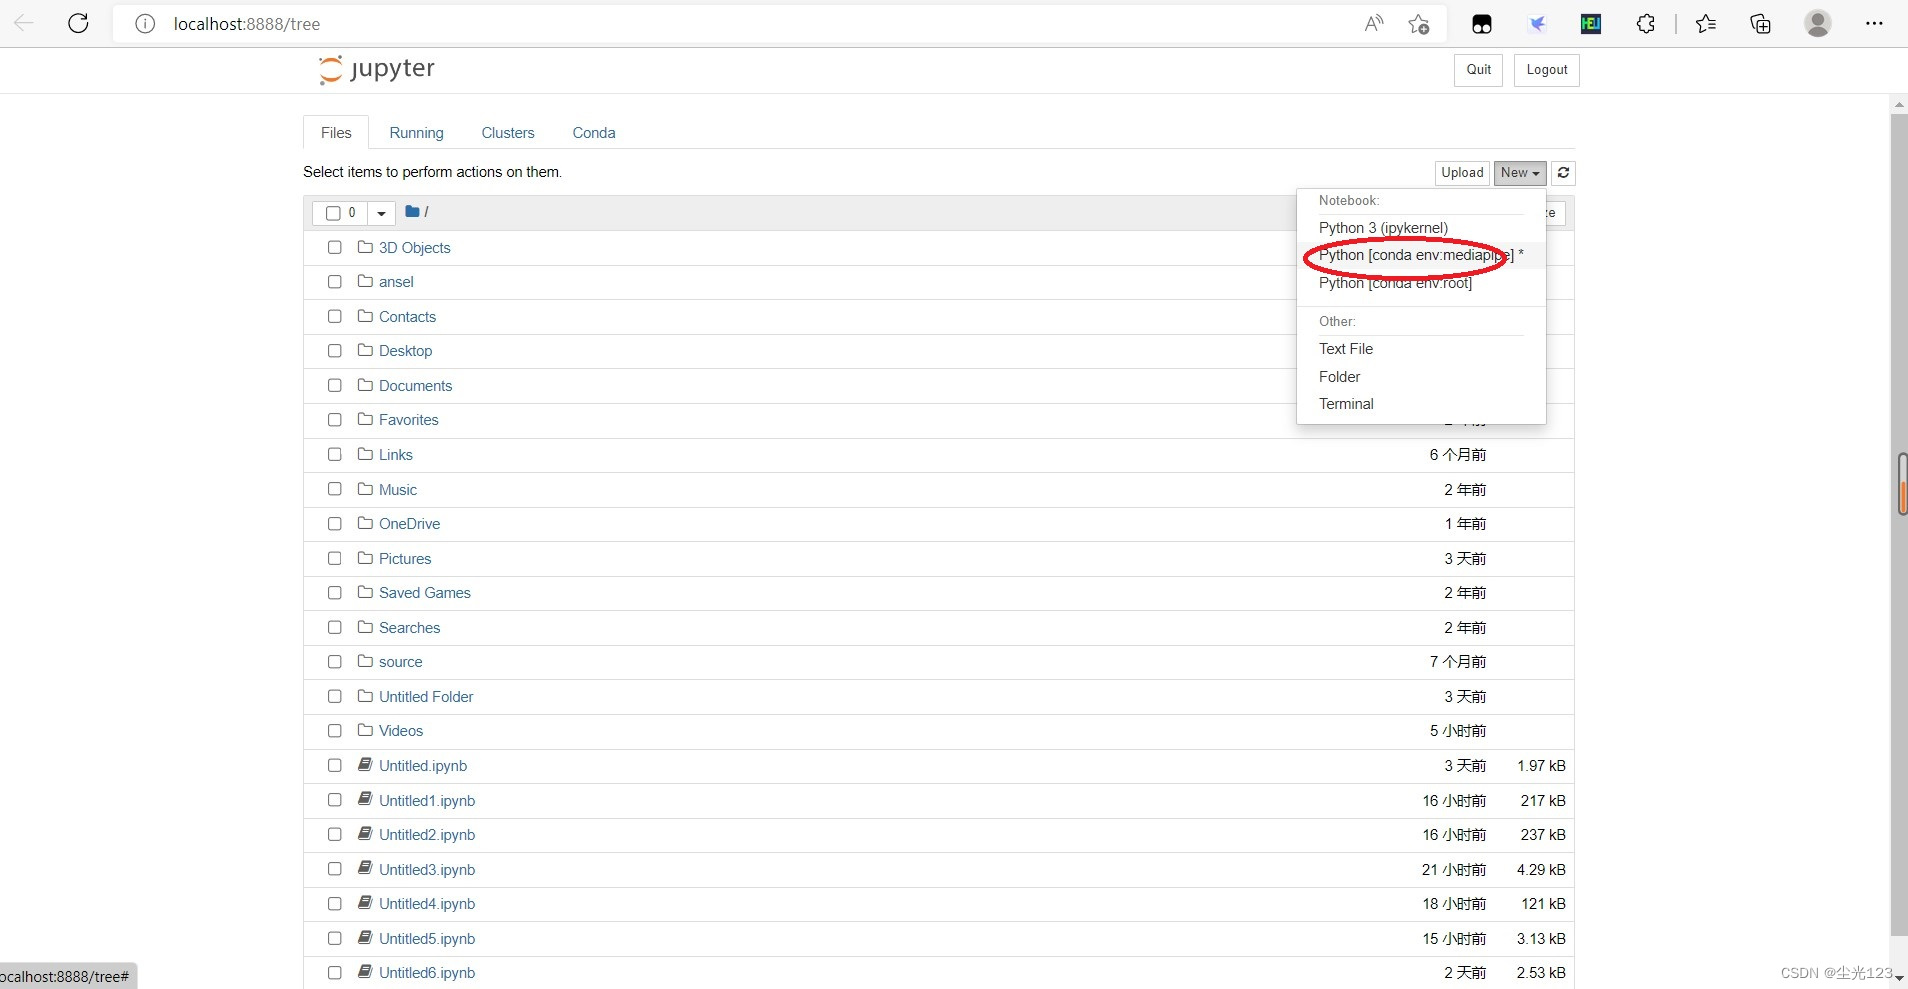Click the black extension icon in browser toolbar
Screen dimensions: 1908x989
(1482, 24)
